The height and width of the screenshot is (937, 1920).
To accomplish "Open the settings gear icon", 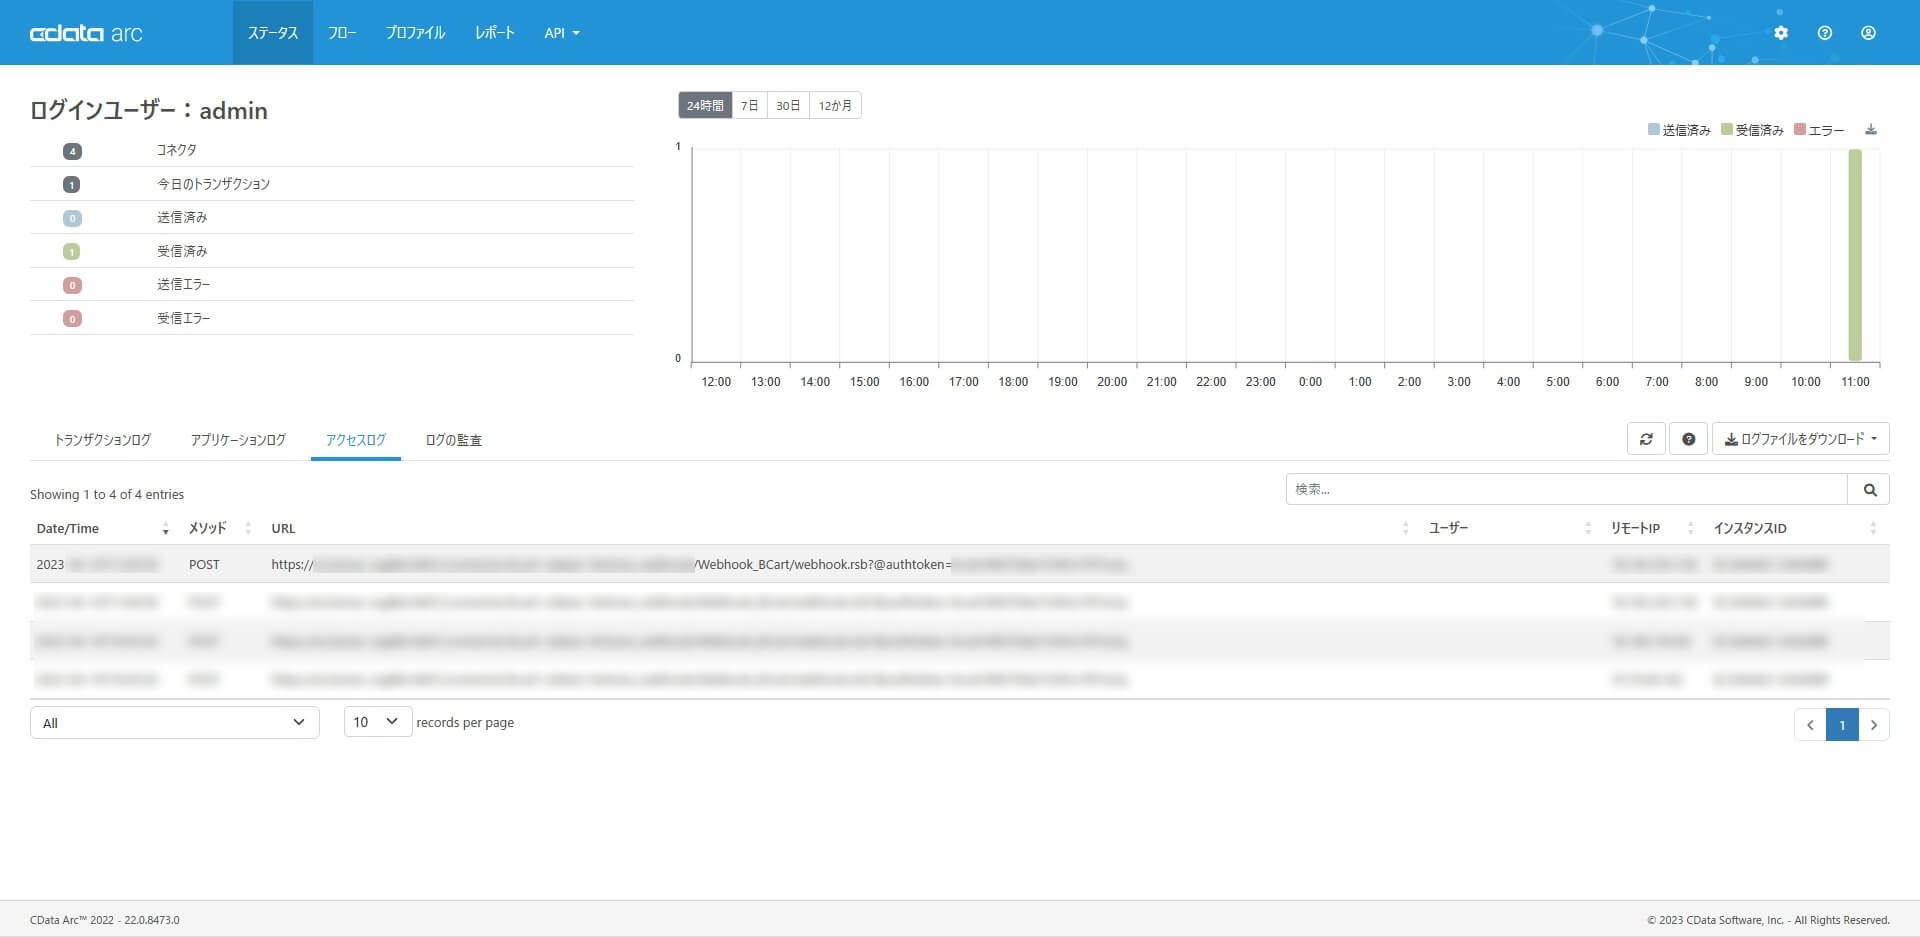I will [x=1781, y=33].
